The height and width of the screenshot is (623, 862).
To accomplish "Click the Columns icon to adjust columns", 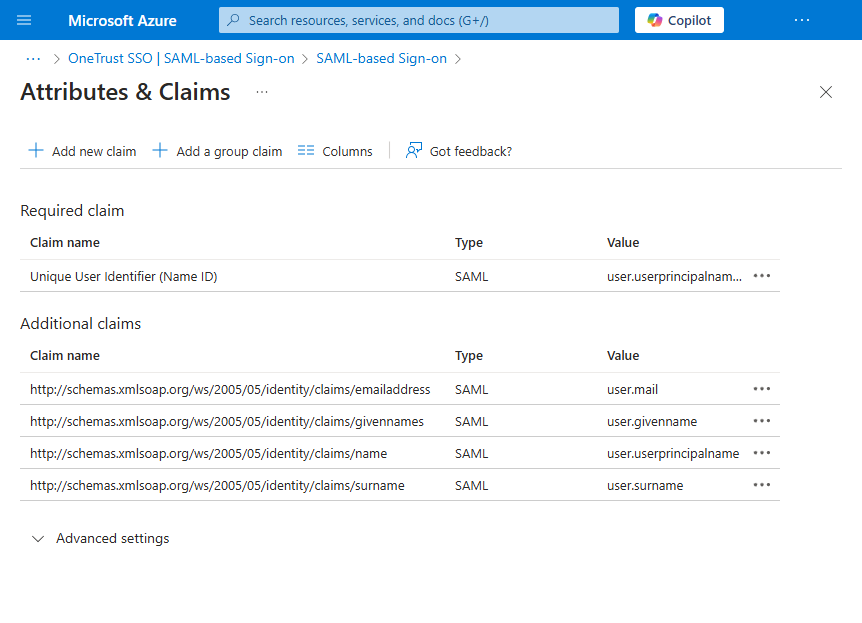I will tap(306, 150).
